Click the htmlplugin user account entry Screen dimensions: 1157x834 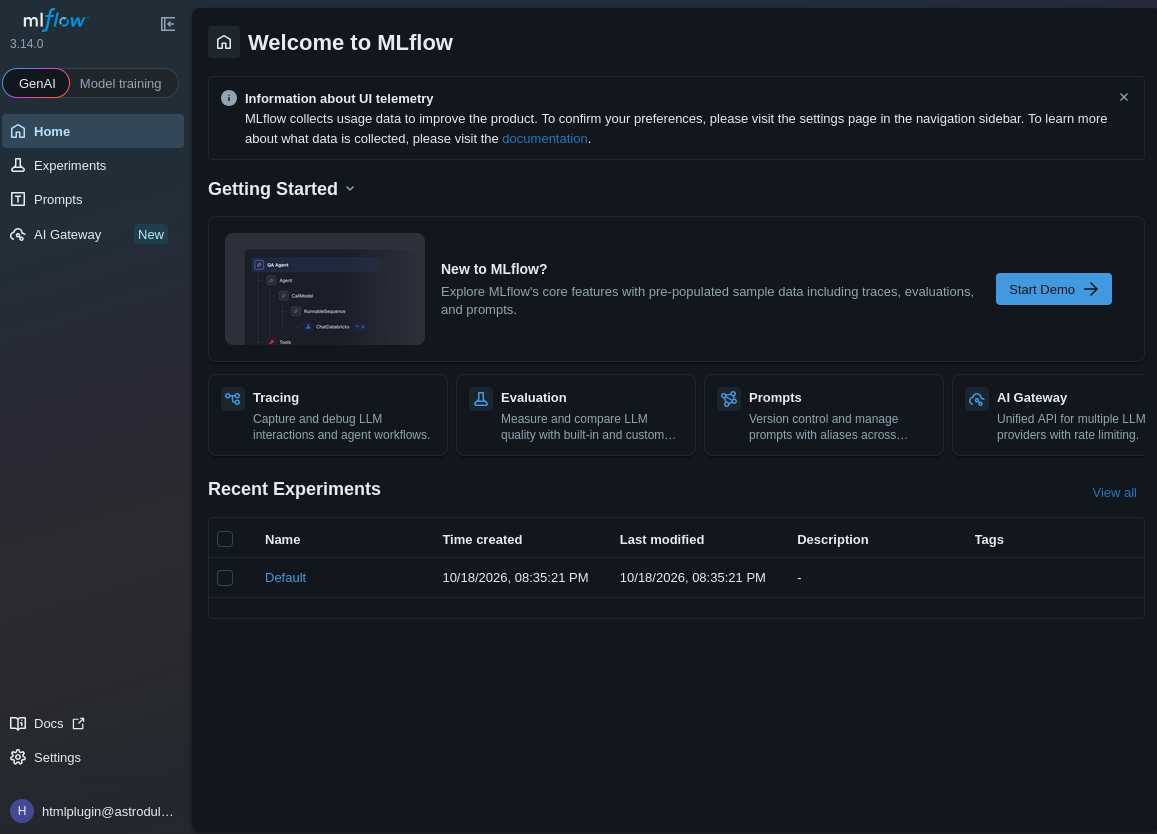click(x=93, y=811)
